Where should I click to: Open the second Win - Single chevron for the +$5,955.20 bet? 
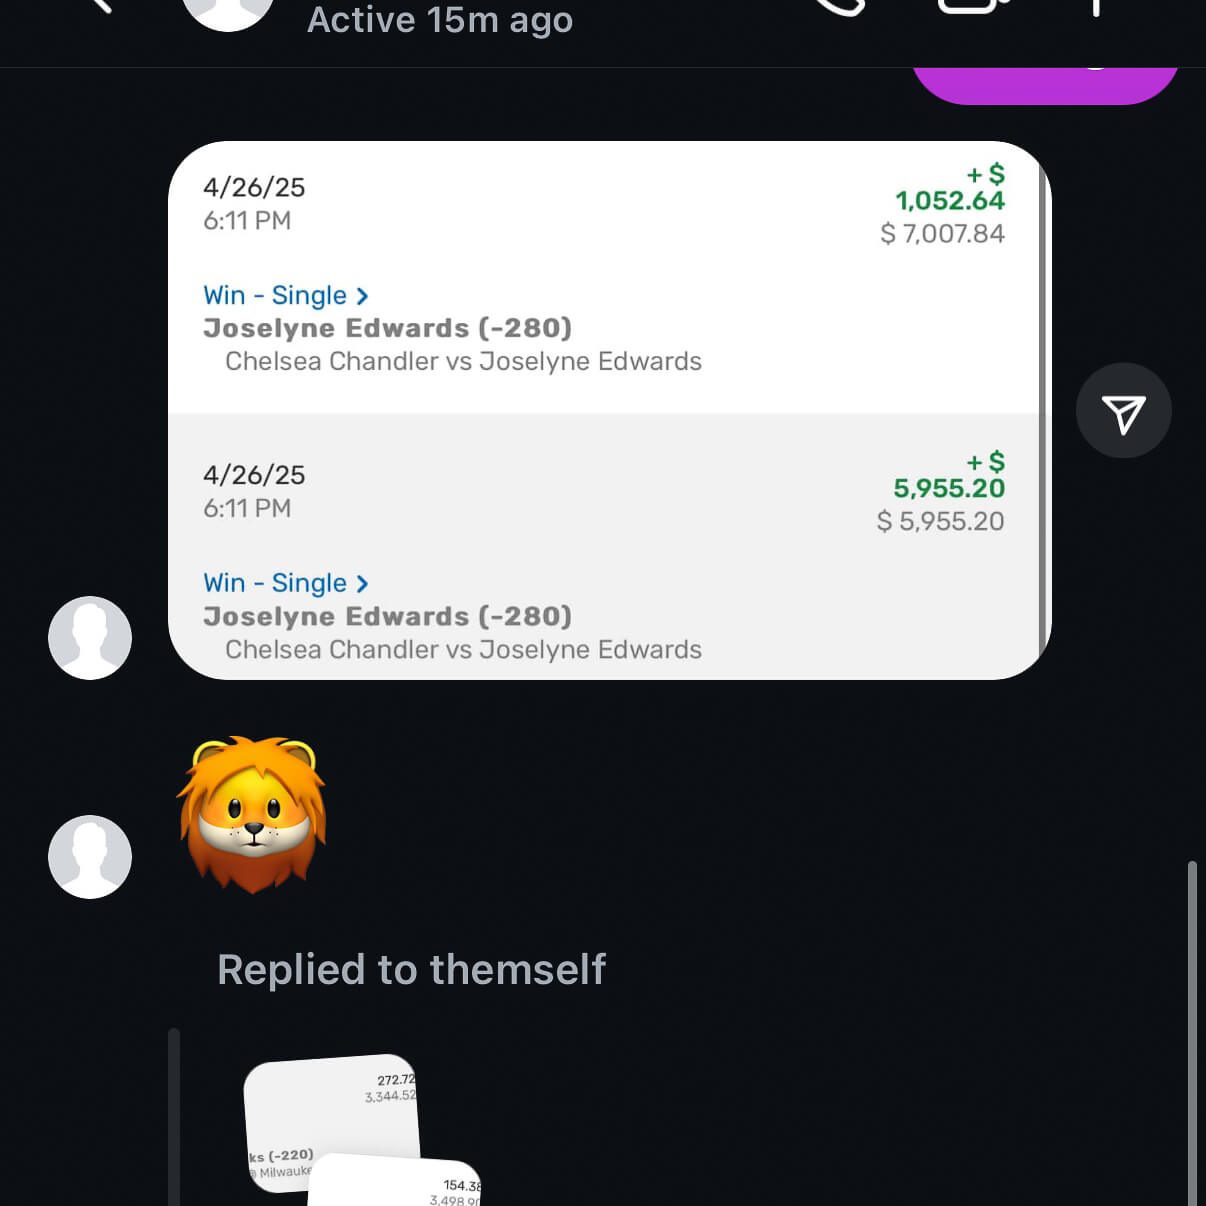coord(362,584)
